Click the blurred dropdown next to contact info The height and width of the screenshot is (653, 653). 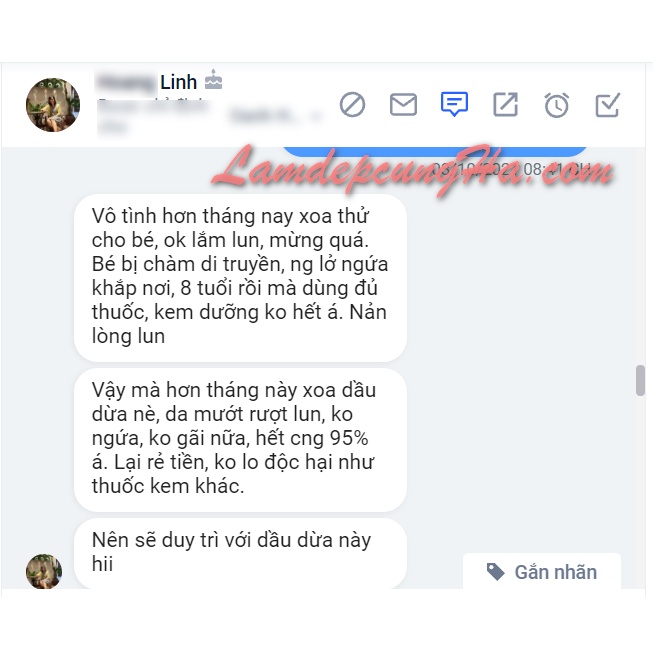coord(275,115)
